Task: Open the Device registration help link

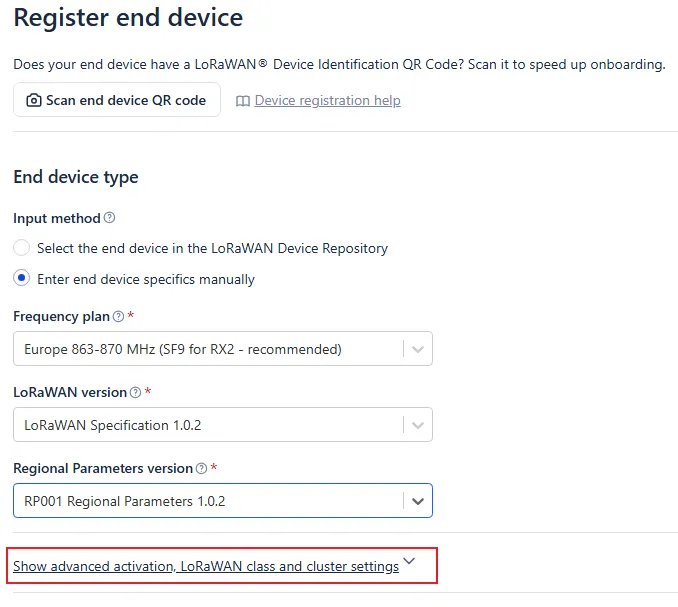Action: [327, 100]
